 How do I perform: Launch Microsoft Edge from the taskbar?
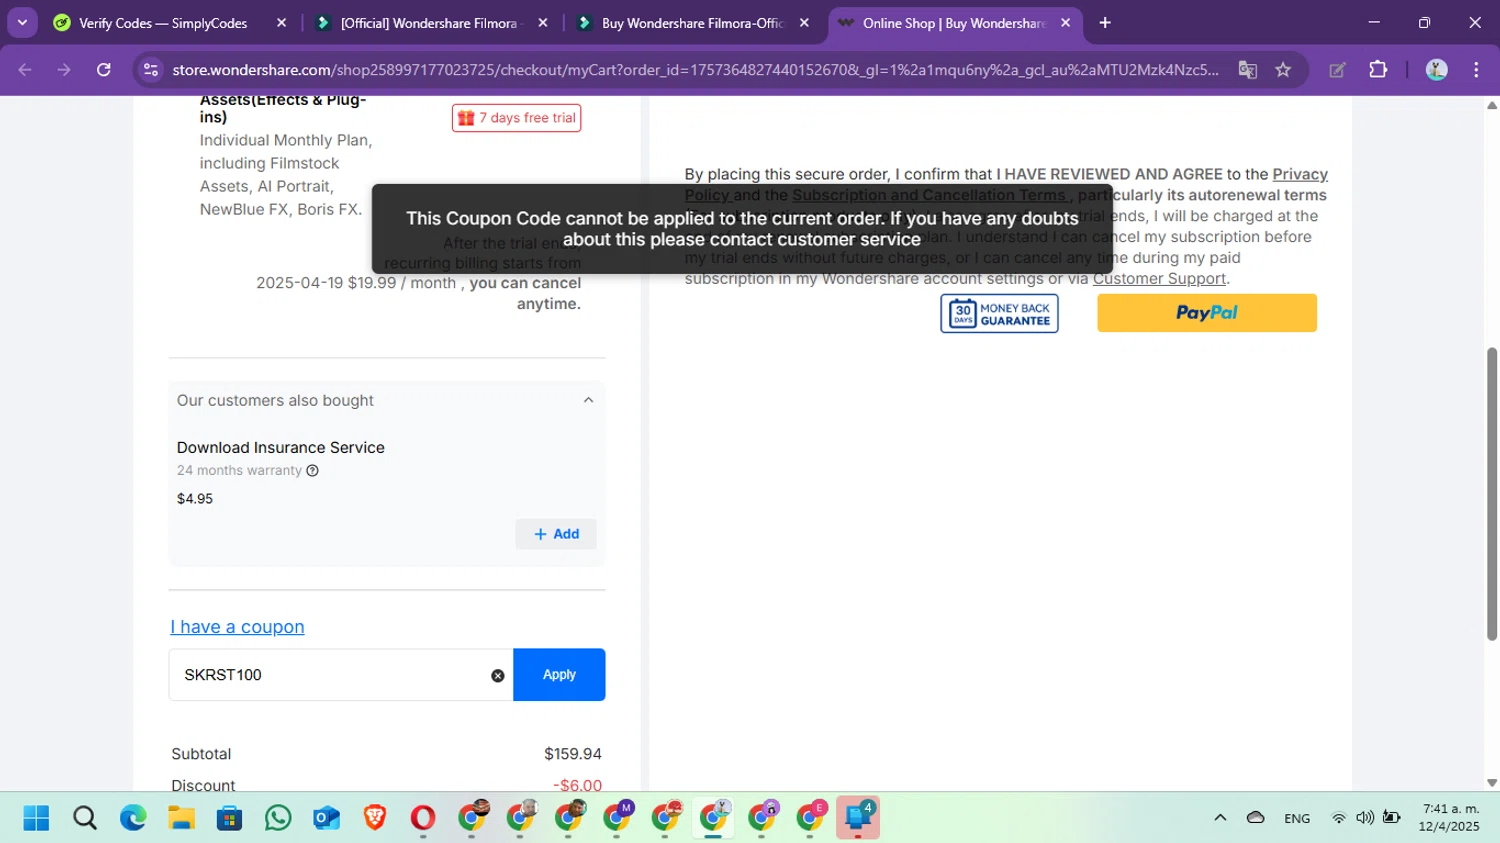click(133, 818)
